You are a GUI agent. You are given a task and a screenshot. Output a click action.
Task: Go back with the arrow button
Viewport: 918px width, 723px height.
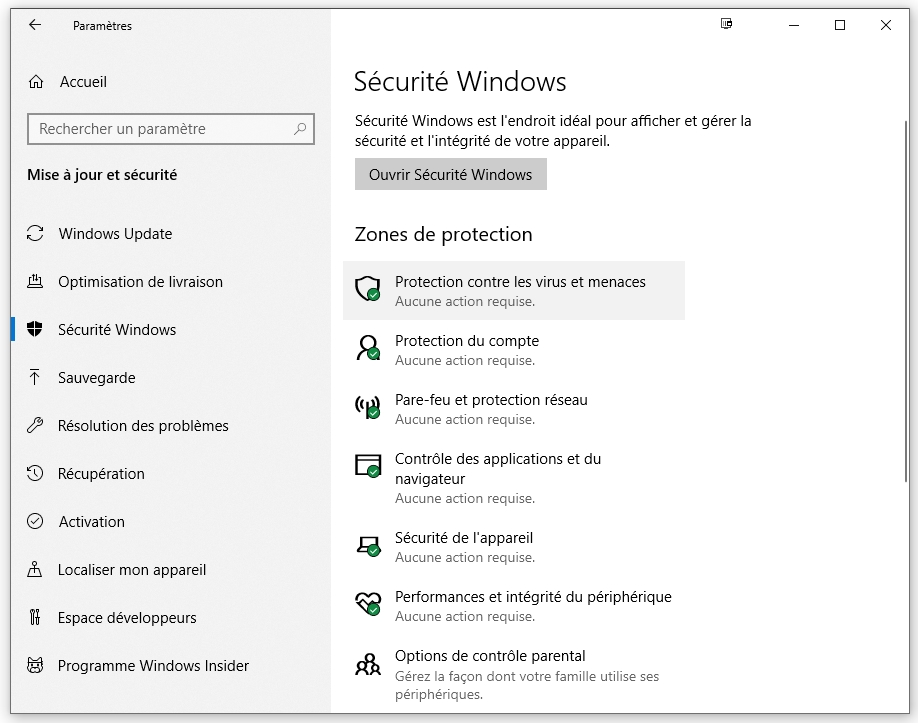tap(34, 25)
